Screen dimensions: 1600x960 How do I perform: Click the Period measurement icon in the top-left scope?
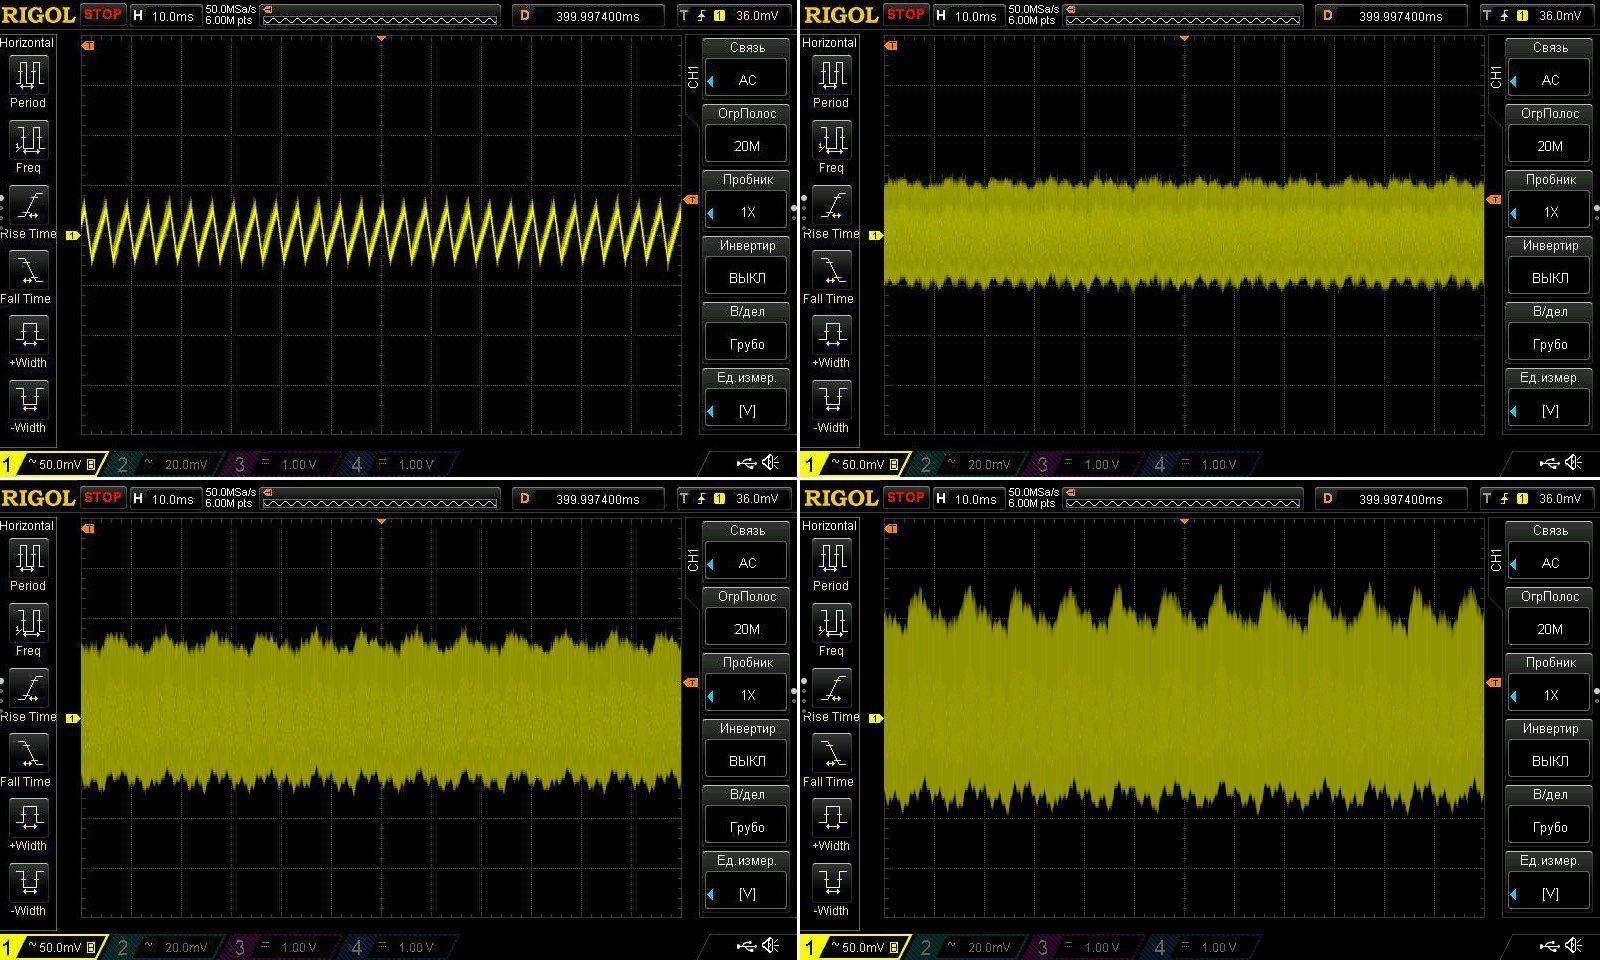(28, 75)
